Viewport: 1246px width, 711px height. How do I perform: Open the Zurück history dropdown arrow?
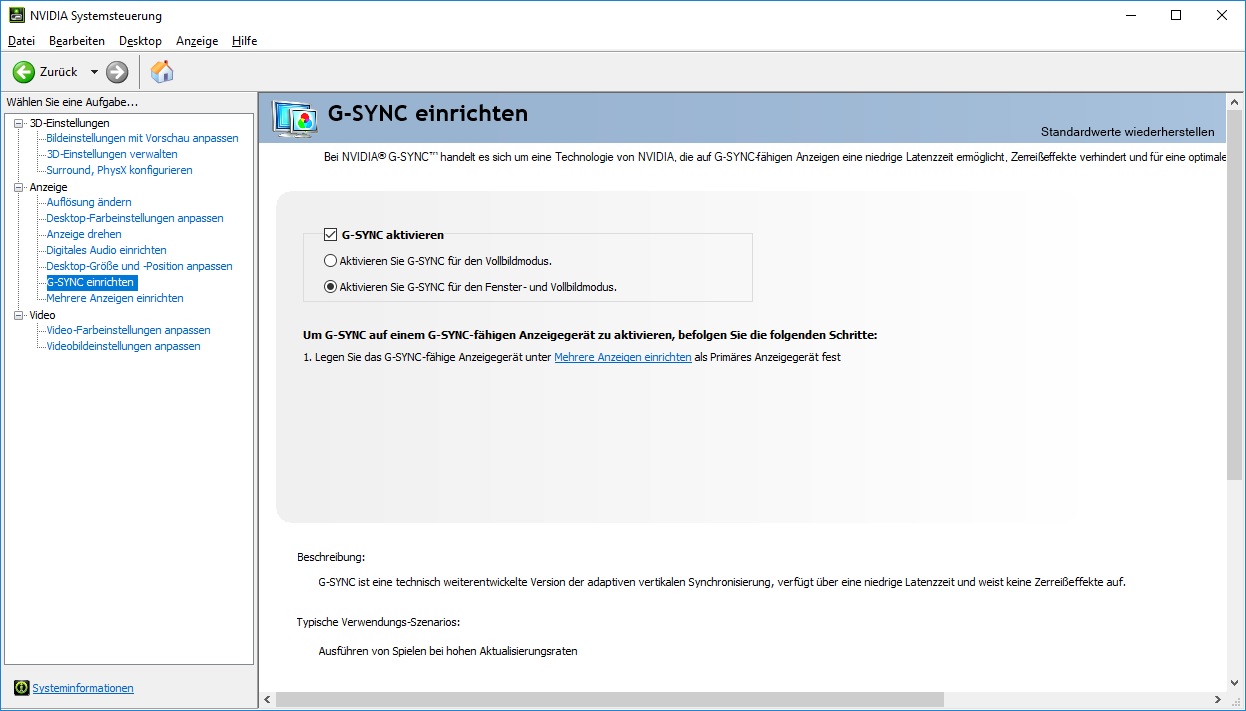click(94, 72)
